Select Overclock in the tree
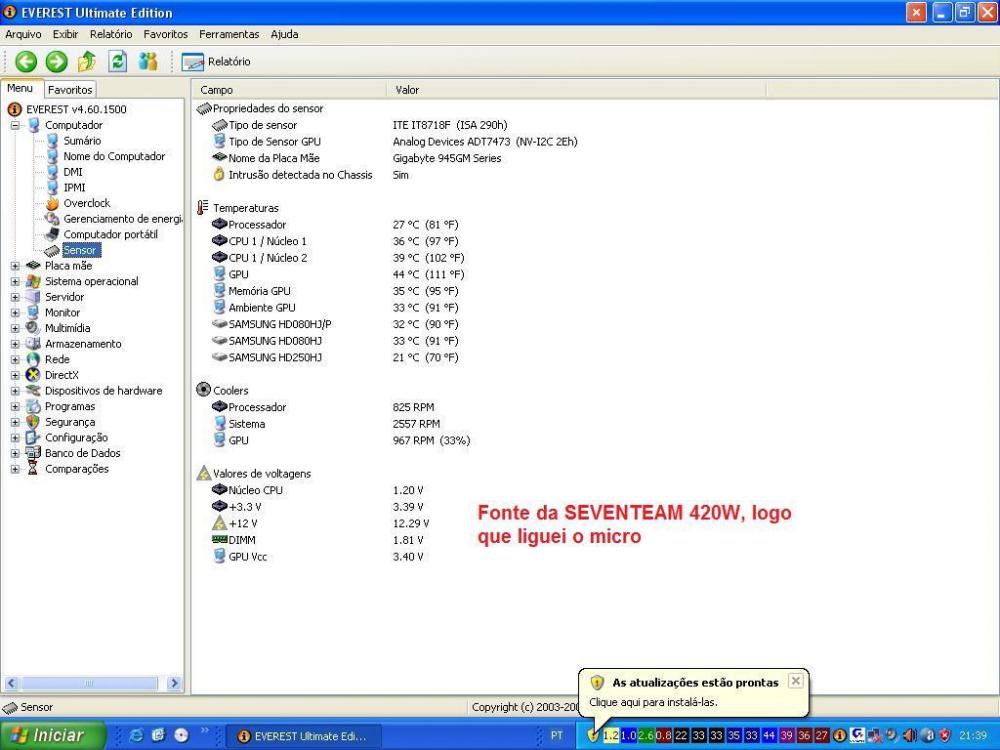 point(86,203)
